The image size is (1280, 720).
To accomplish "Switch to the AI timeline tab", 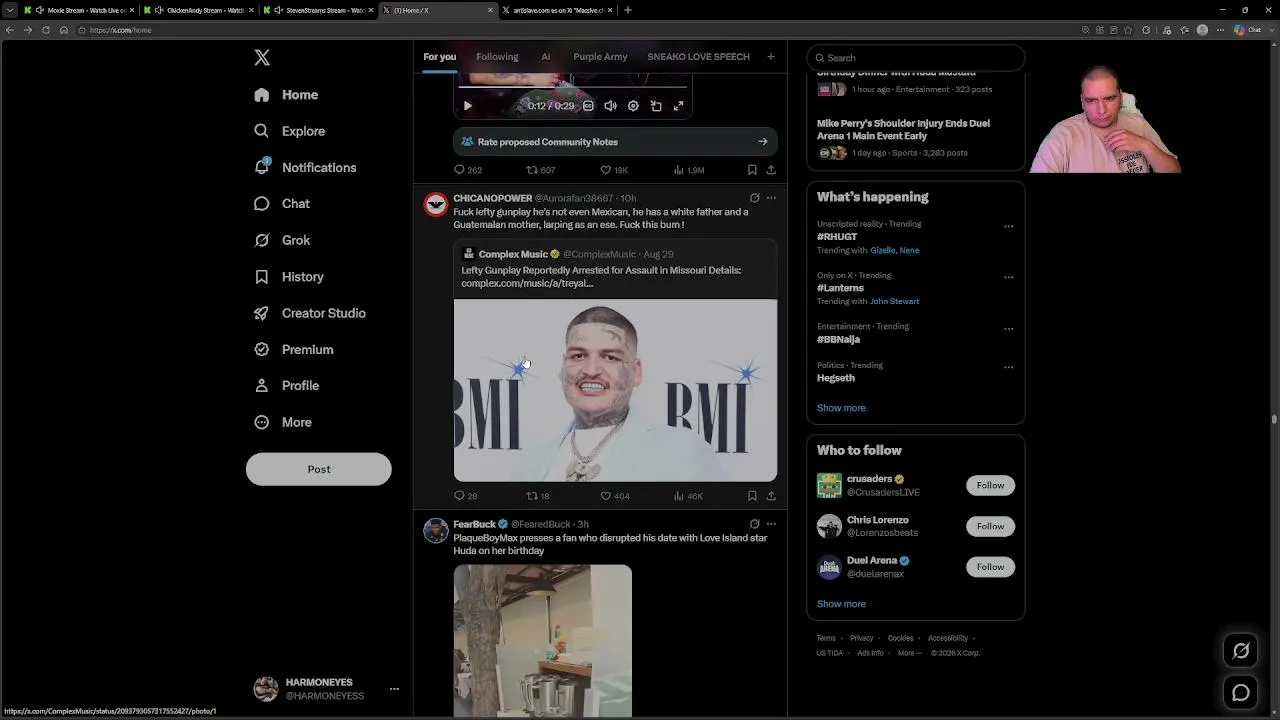I will click(x=546, y=57).
